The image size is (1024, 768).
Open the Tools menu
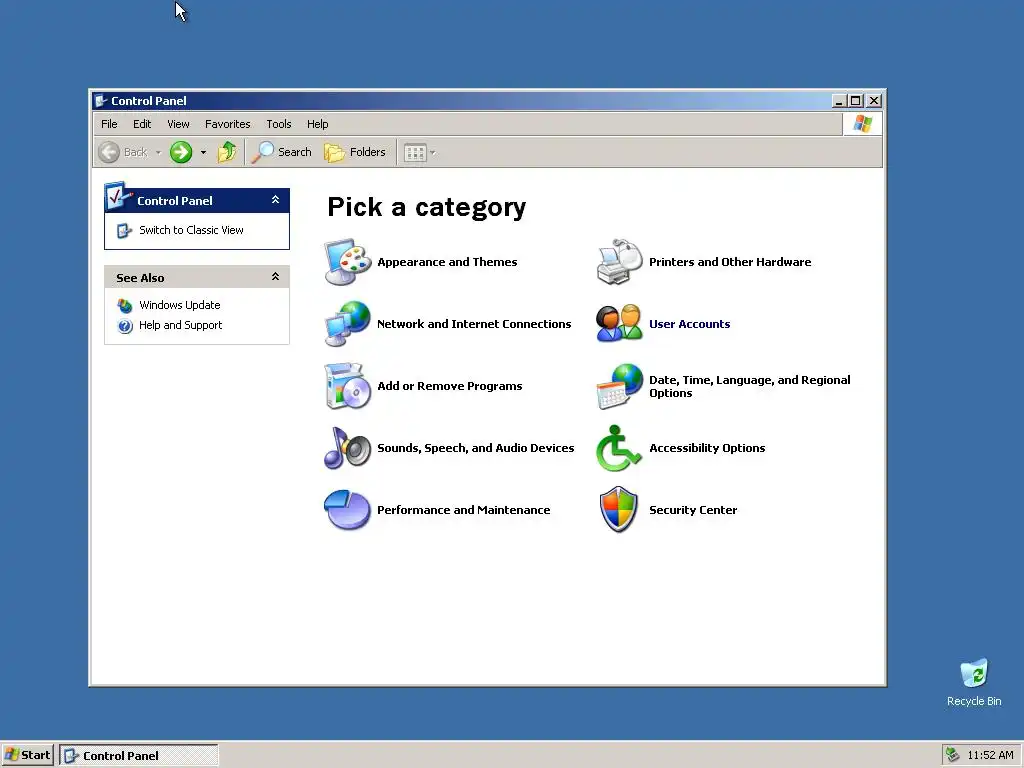[279, 124]
